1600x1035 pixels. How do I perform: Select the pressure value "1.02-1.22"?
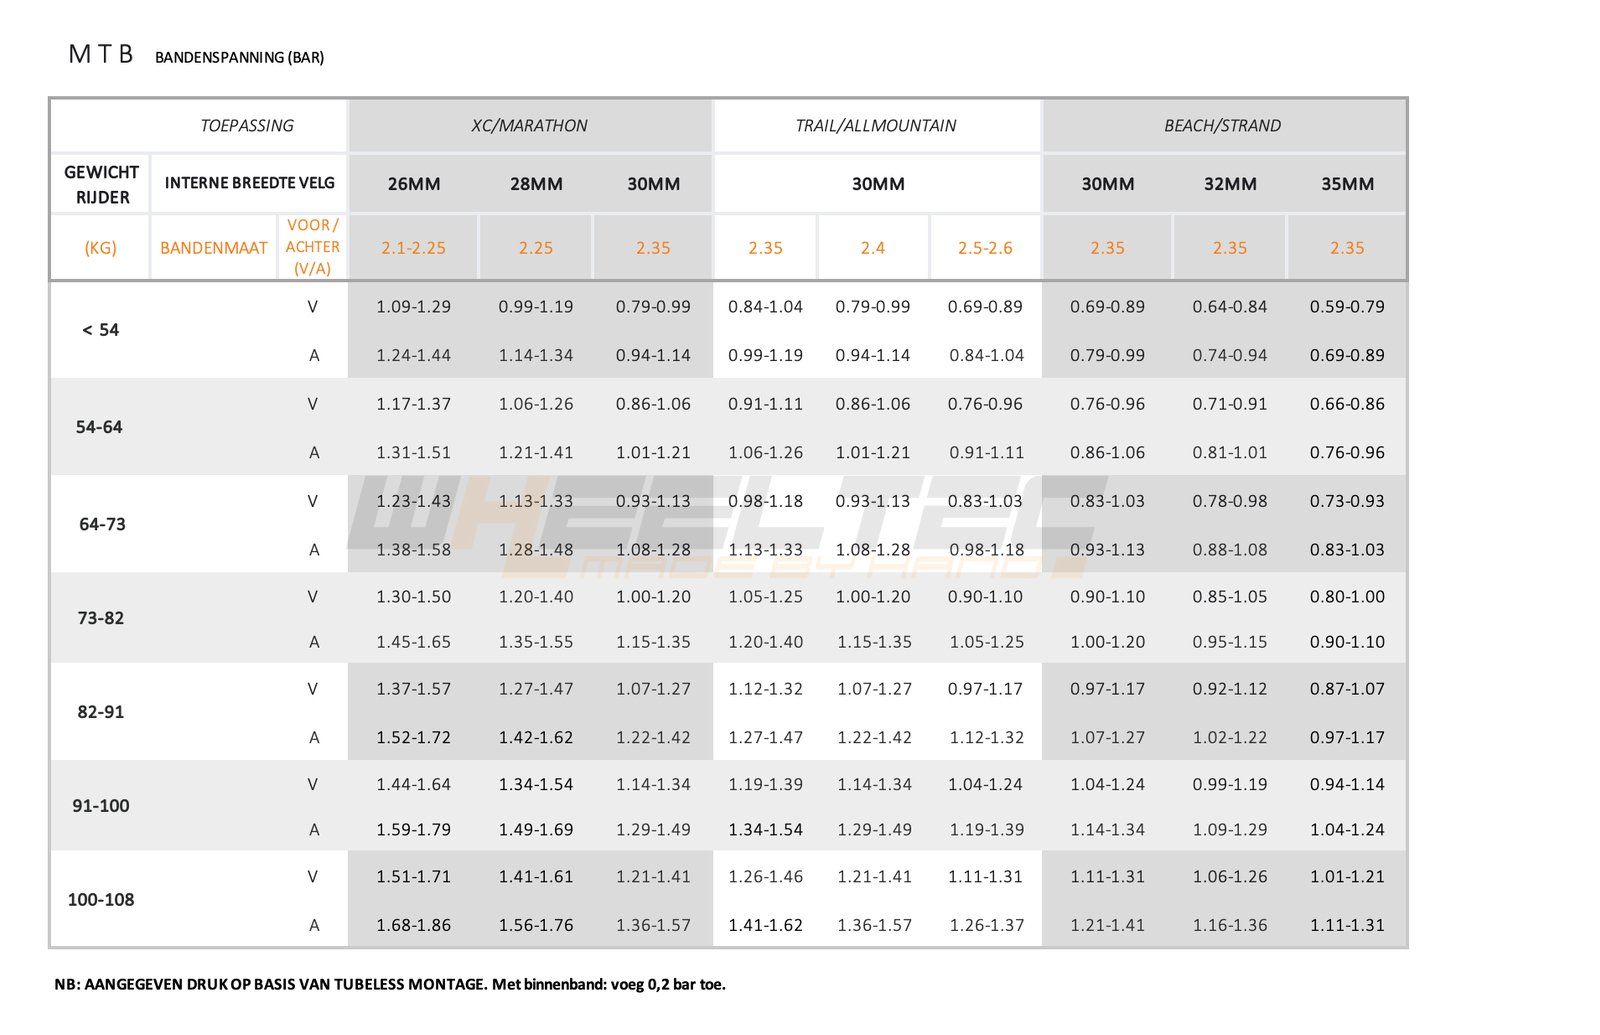[x=1230, y=737]
